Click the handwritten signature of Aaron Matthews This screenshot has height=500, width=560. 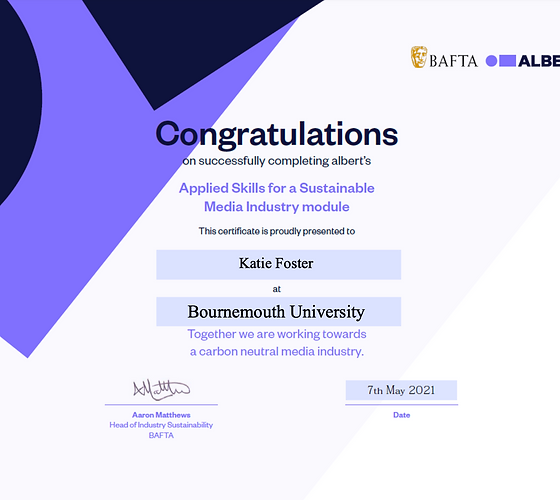pos(161,390)
